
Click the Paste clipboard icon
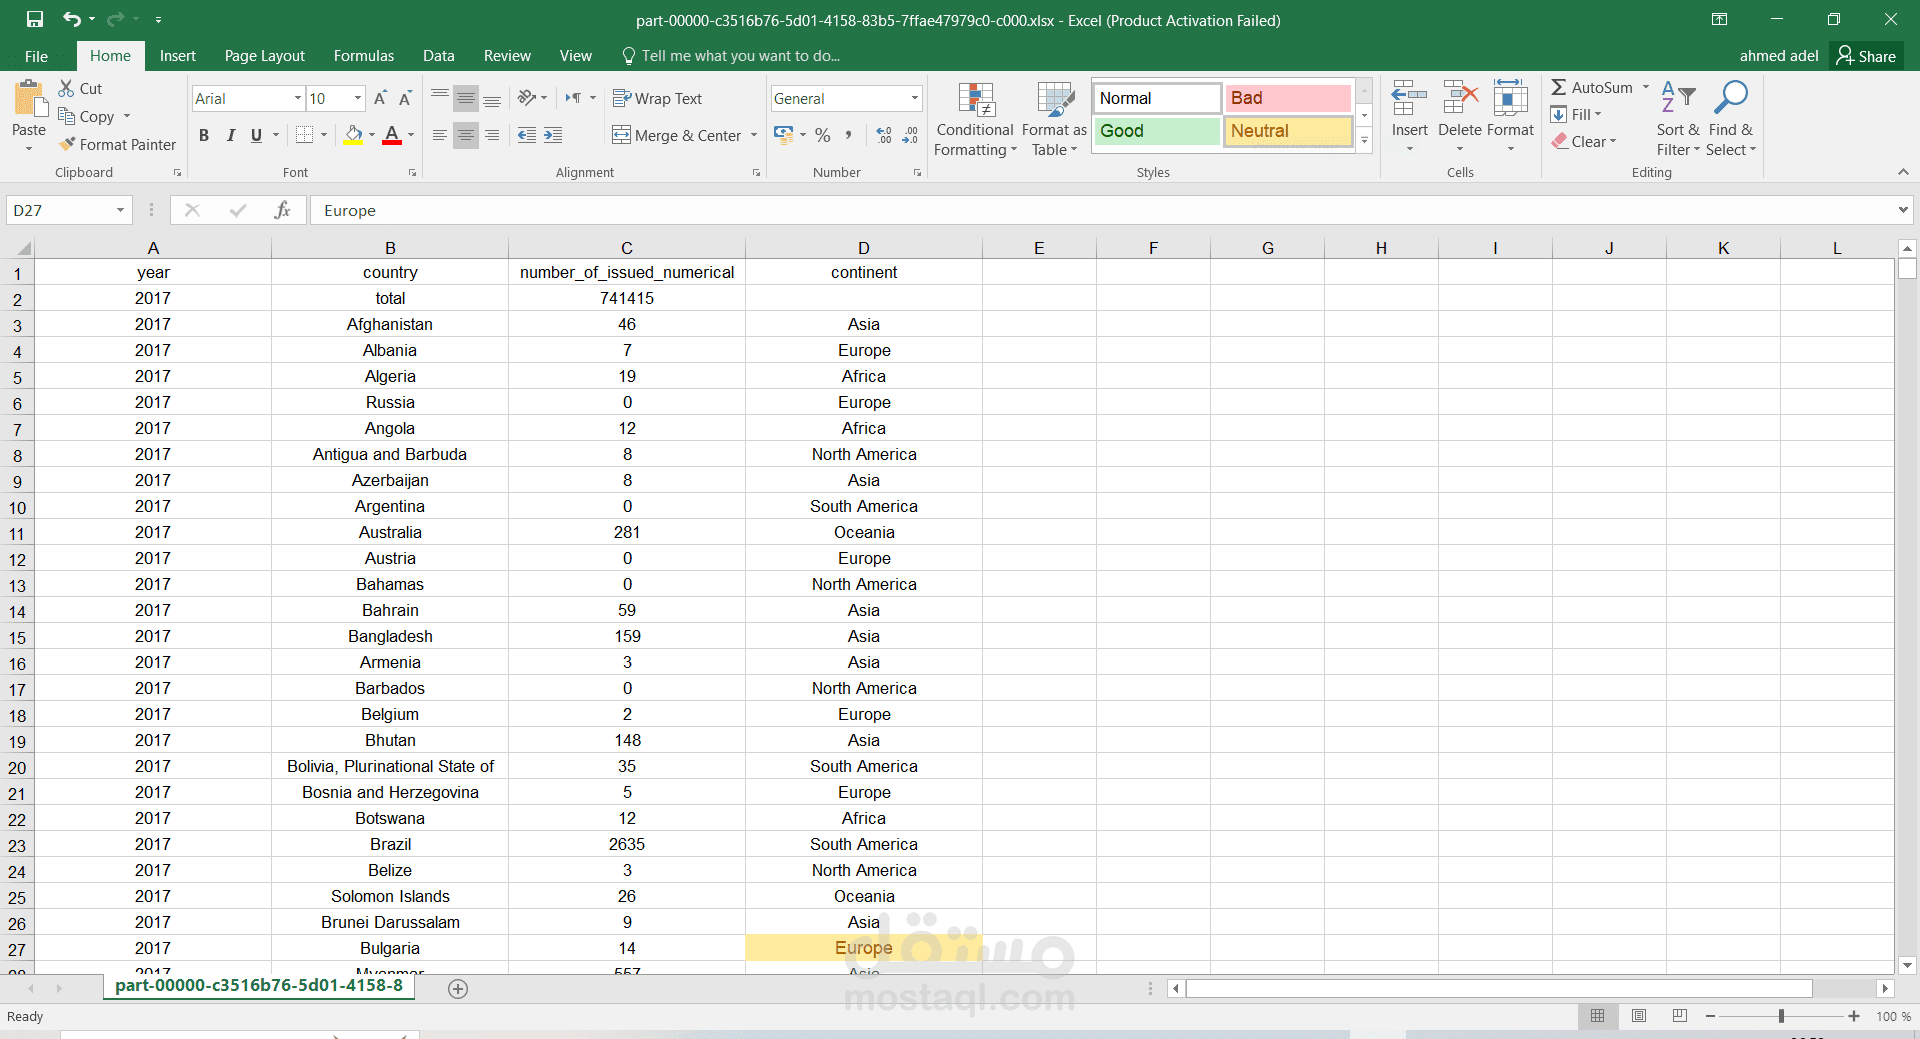[x=29, y=100]
